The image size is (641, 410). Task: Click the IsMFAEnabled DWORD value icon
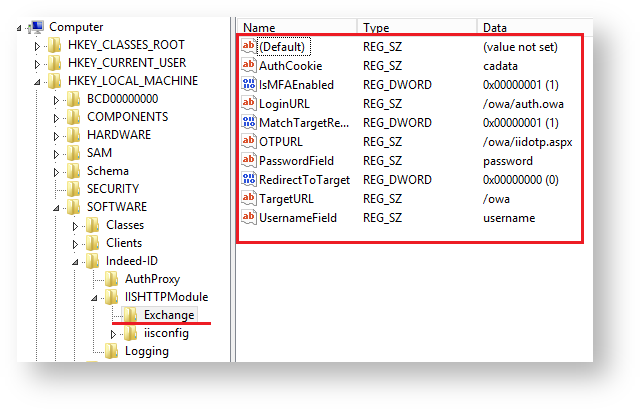[249, 85]
